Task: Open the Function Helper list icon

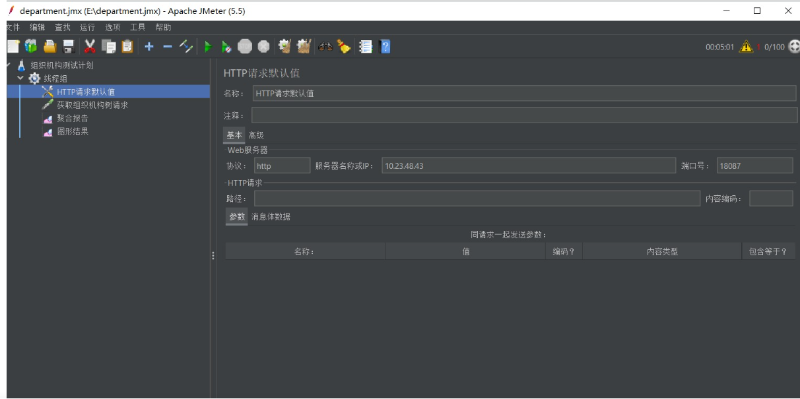Action: (x=365, y=46)
